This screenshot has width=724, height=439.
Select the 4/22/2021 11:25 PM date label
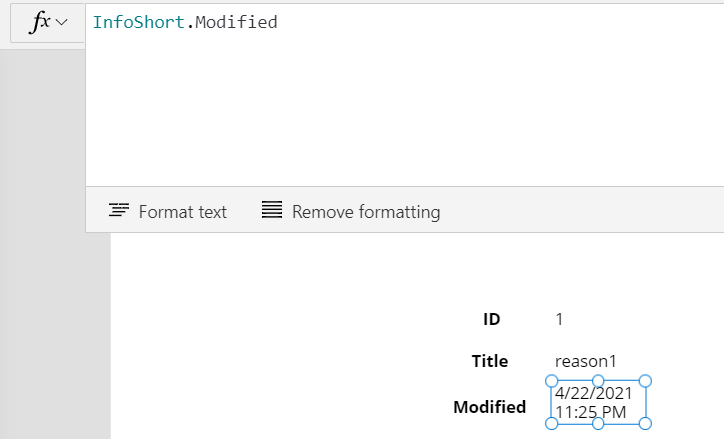[x=598, y=403]
